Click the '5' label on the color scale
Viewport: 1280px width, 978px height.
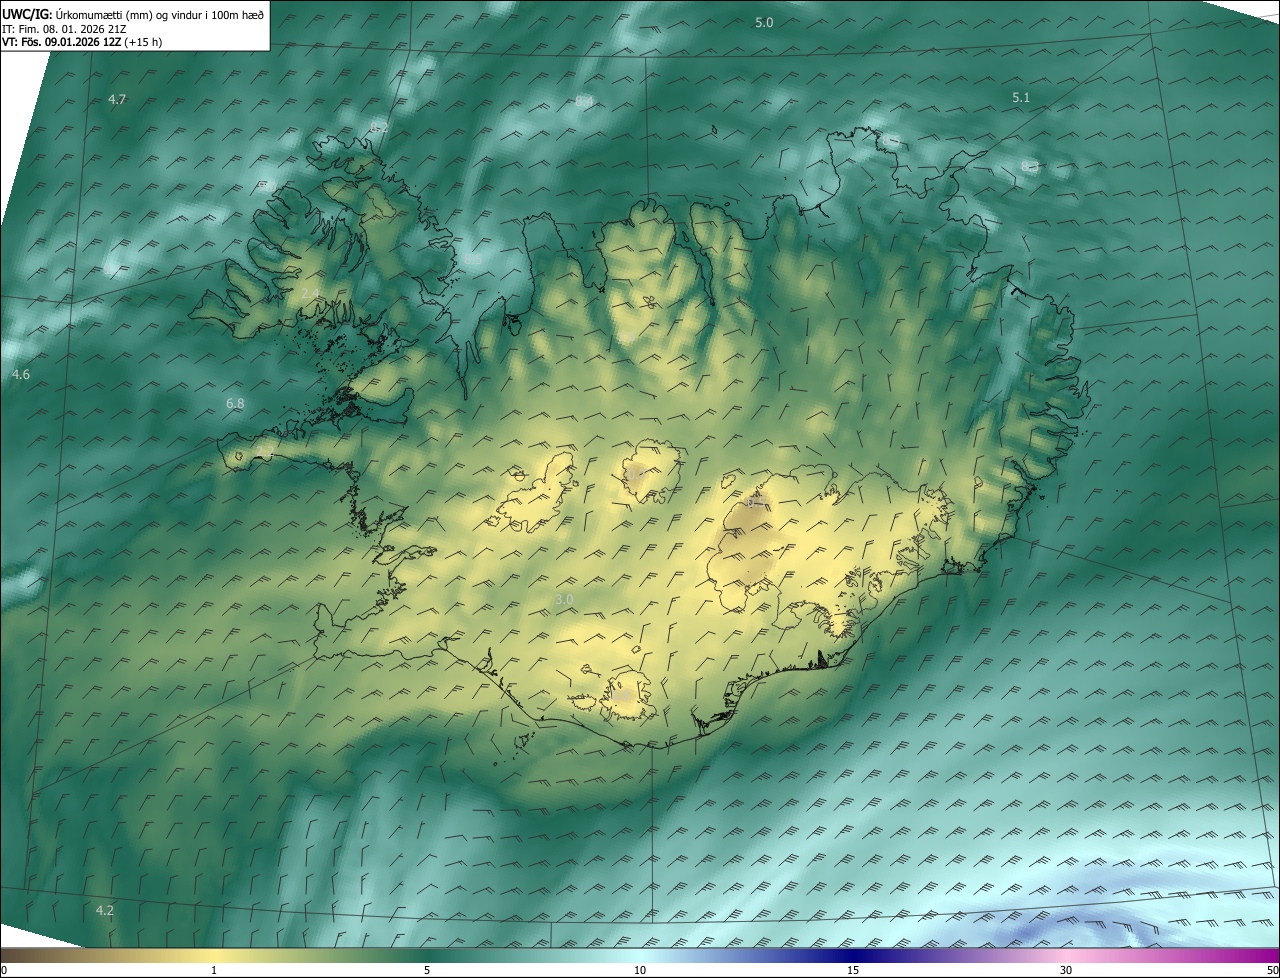point(427,970)
